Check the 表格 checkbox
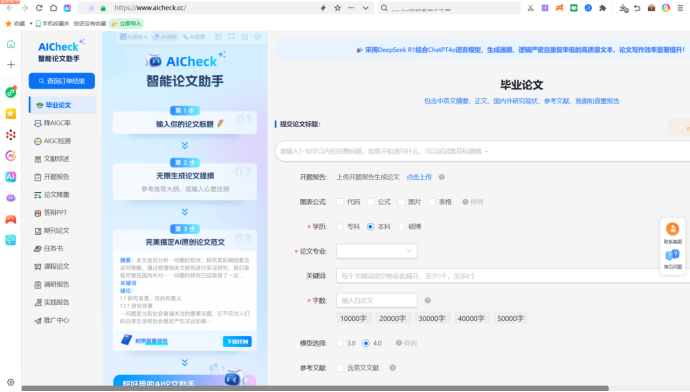690x392 pixels. [432, 202]
